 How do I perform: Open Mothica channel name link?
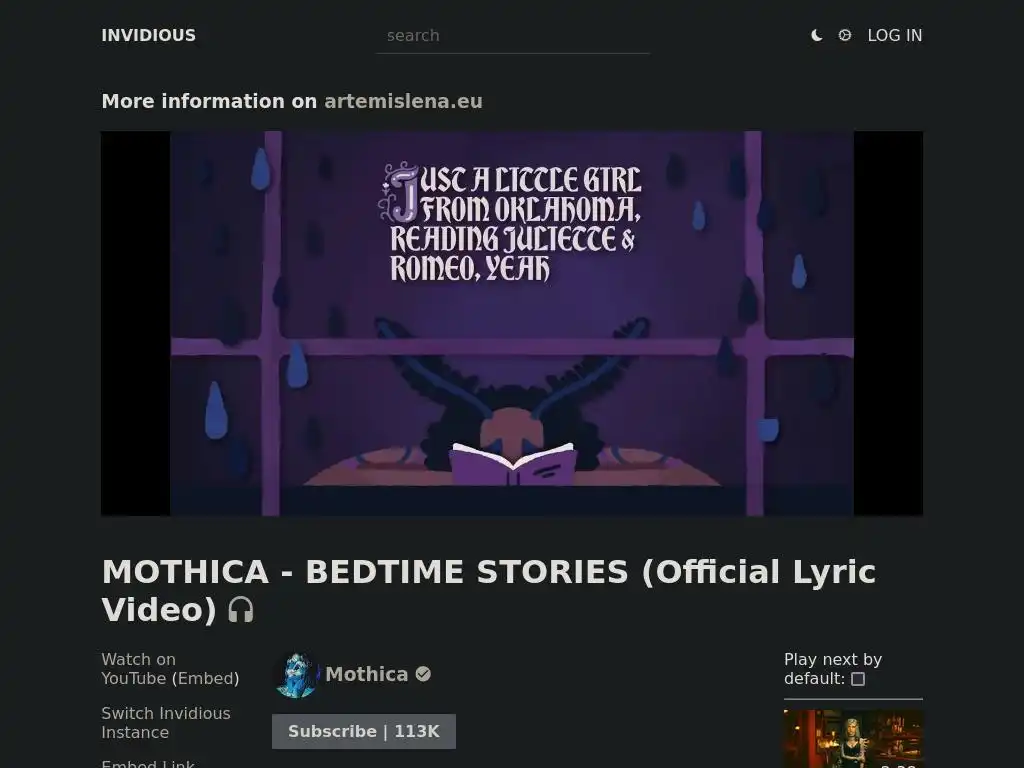366,674
